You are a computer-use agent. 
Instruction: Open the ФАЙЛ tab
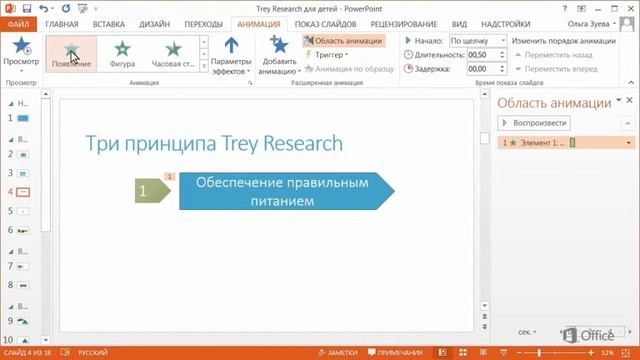[18, 24]
